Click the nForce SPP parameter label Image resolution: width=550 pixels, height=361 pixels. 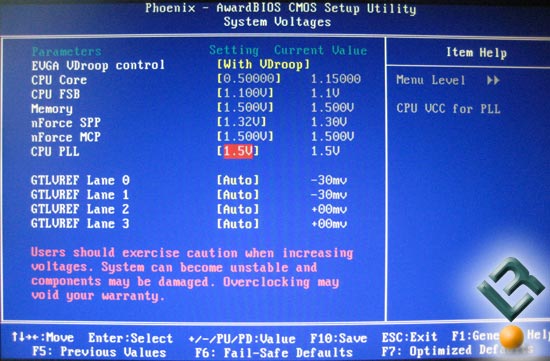click(x=66, y=123)
